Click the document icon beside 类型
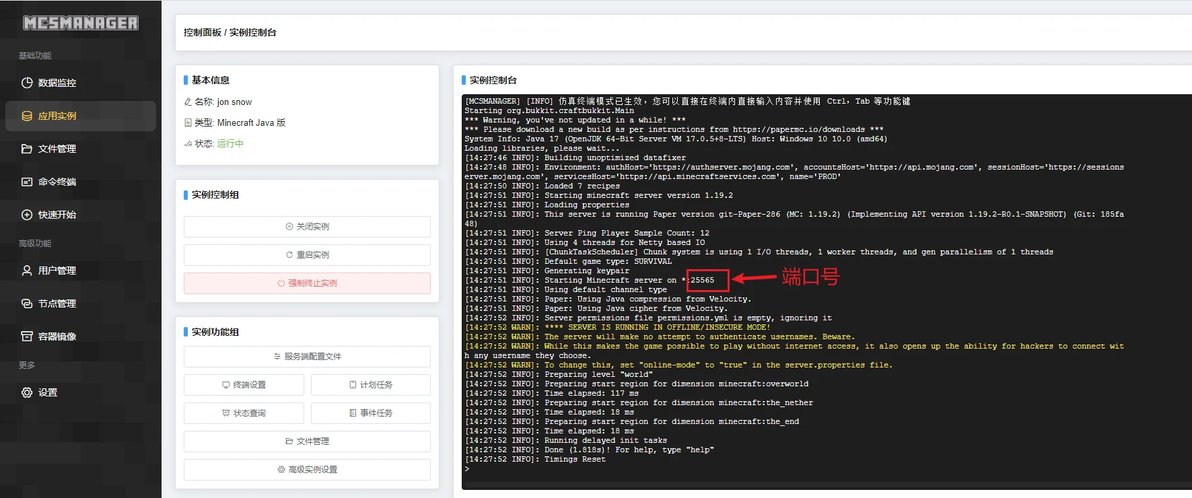Viewport: 1192px width, 498px height. coord(188,122)
